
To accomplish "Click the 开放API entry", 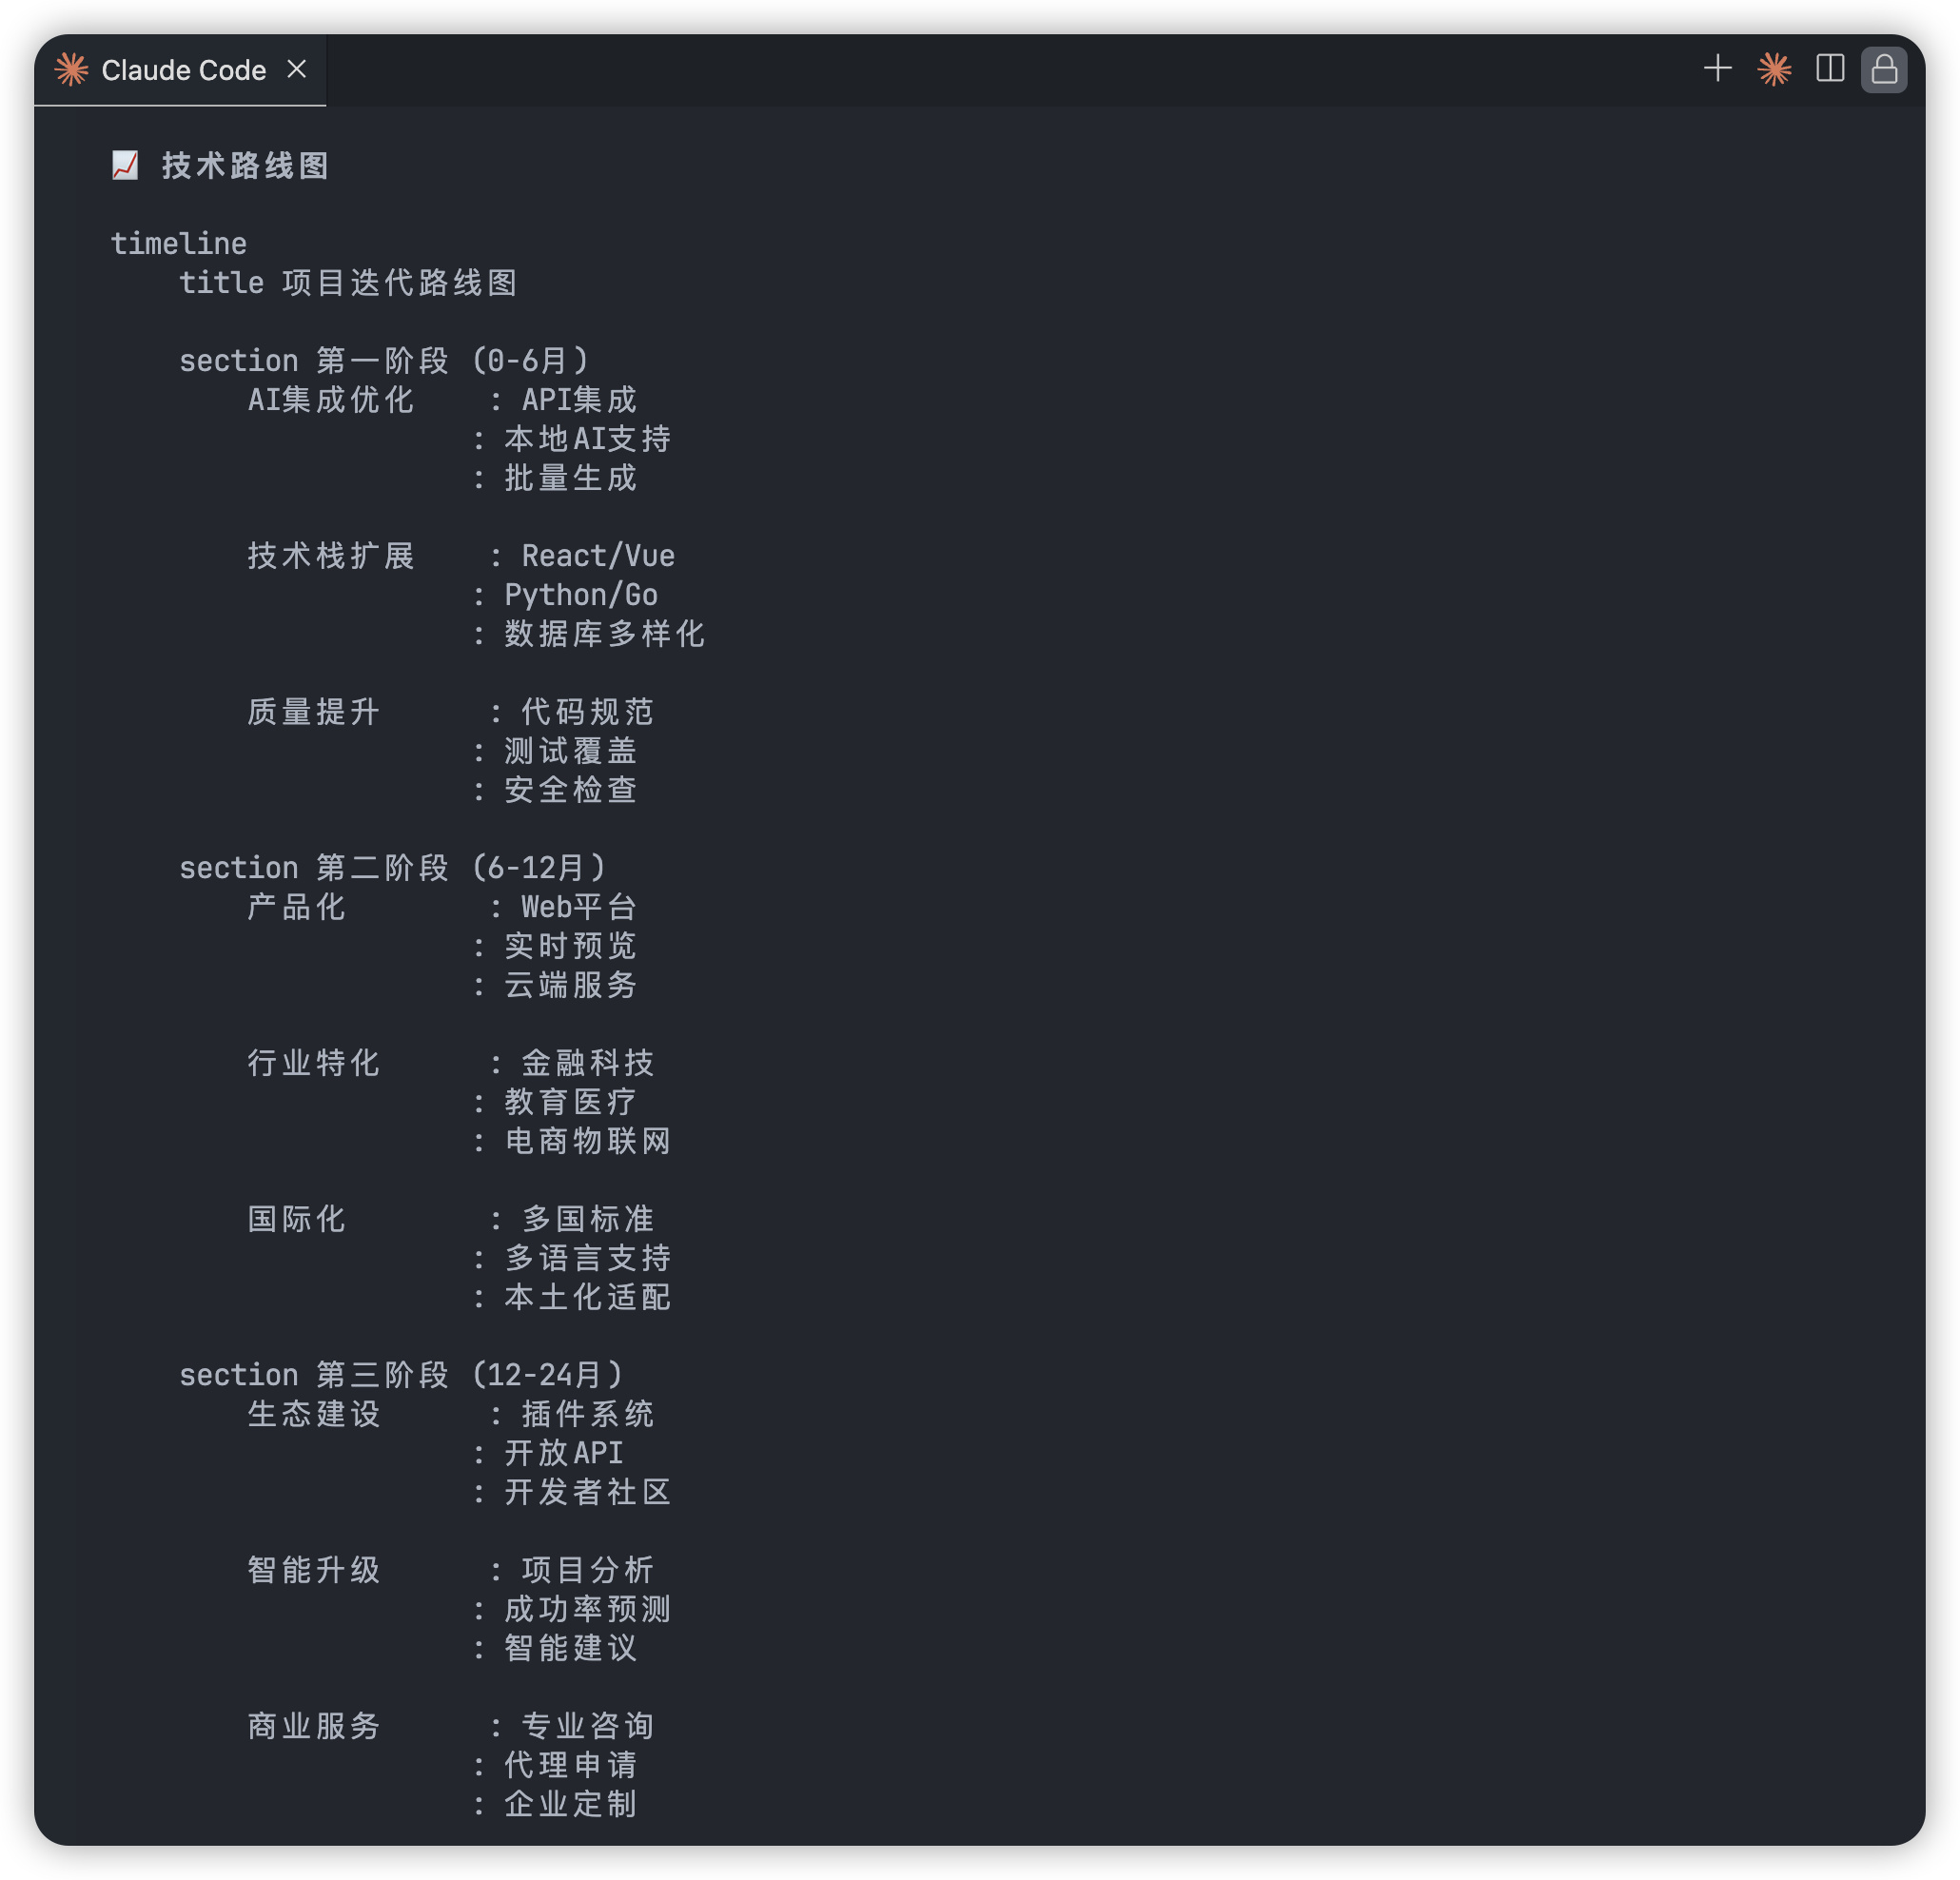I will coord(563,1453).
